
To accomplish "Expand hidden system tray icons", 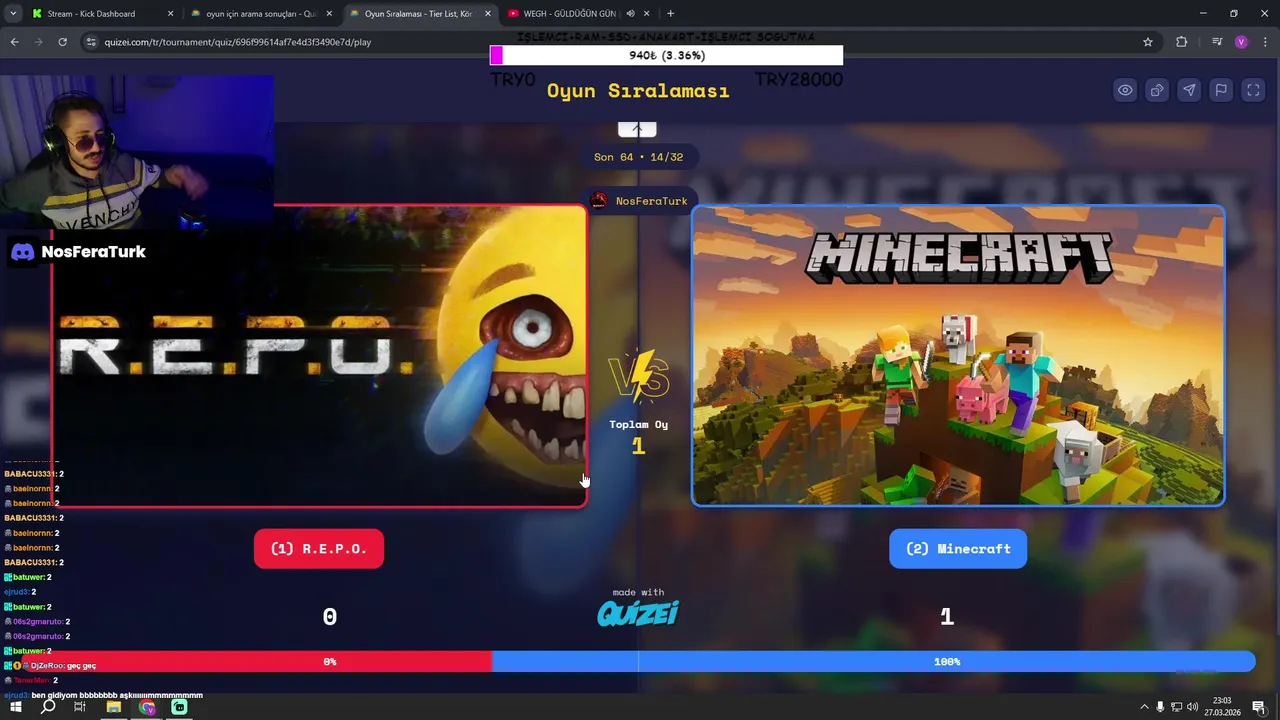I will click(1144, 707).
